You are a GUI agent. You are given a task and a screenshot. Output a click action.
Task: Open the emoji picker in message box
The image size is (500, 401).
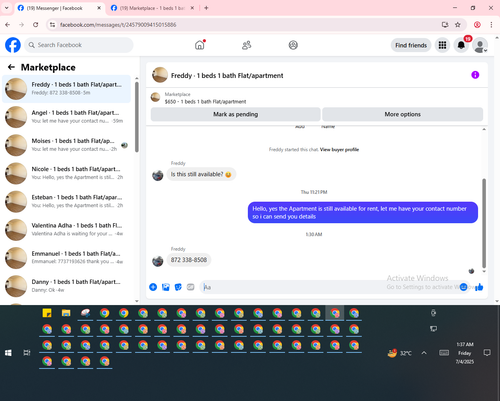[x=463, y=287]
